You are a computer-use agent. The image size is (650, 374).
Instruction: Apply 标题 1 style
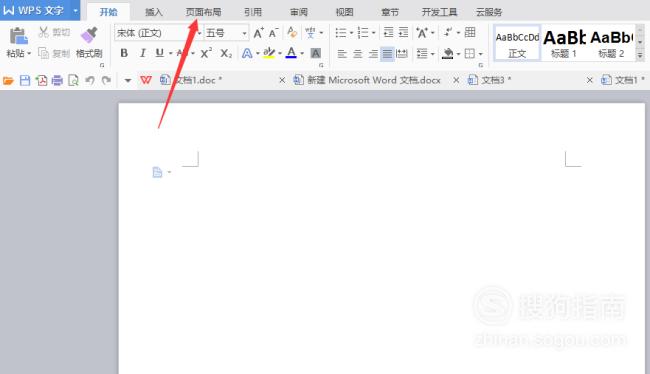564,44
